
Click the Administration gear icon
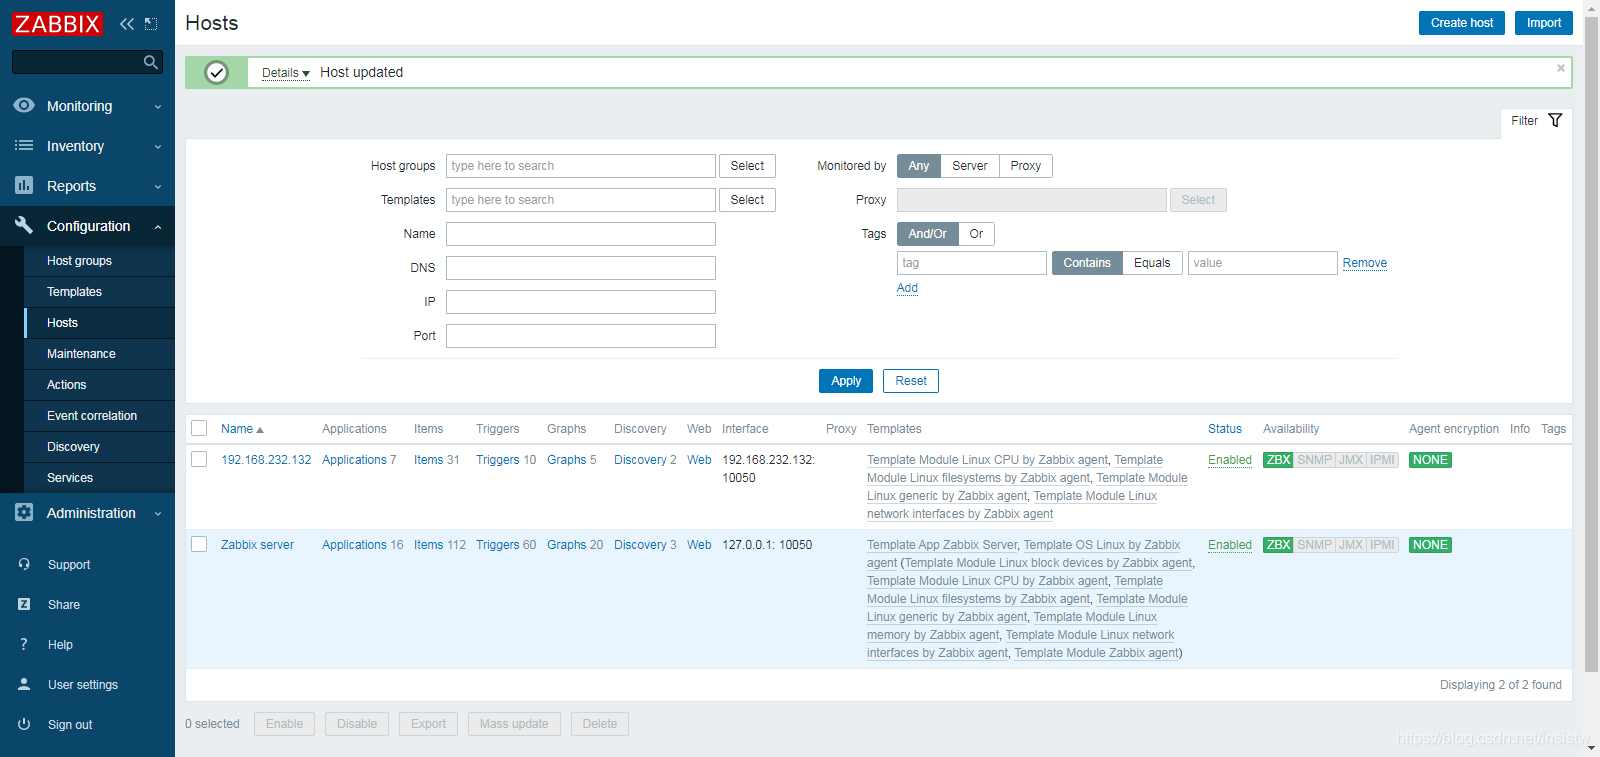click(24, 512)
